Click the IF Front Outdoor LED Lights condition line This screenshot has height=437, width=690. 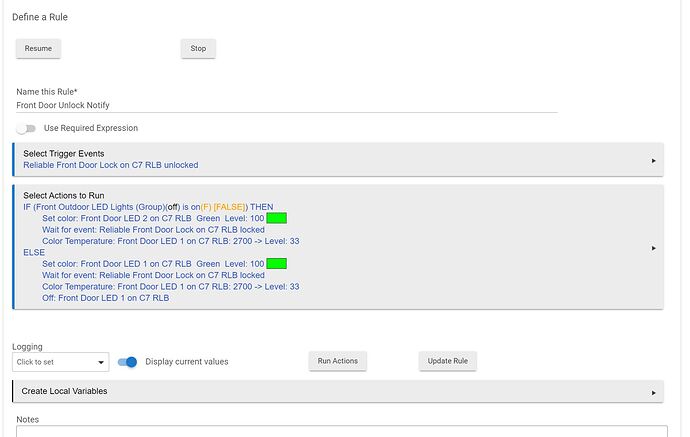(148, 207)
